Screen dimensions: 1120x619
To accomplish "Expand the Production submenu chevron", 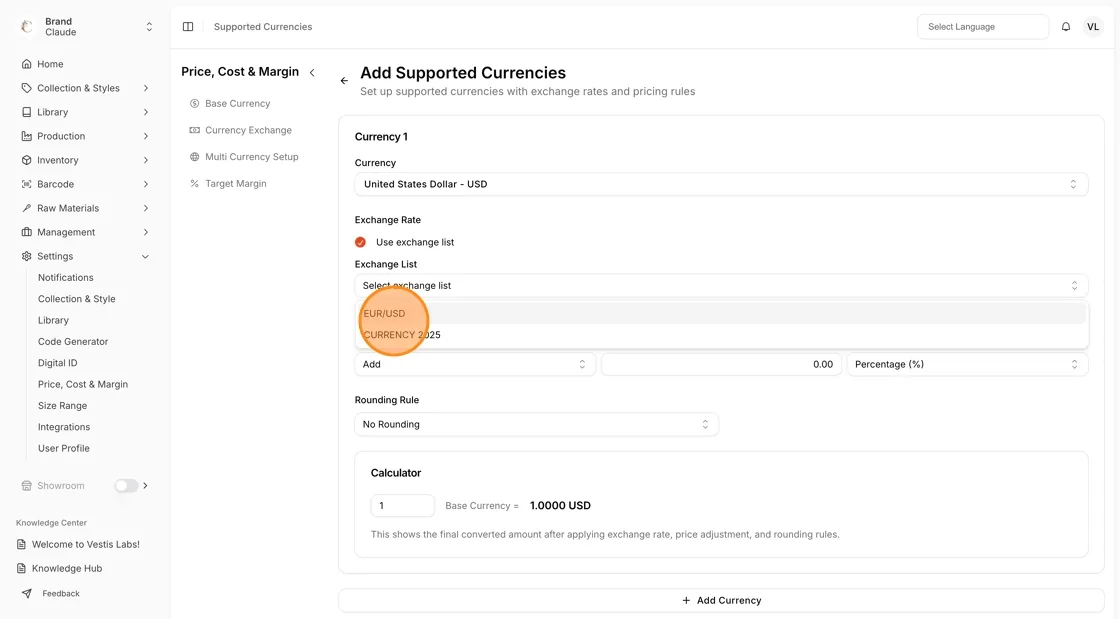I will 146,136.
